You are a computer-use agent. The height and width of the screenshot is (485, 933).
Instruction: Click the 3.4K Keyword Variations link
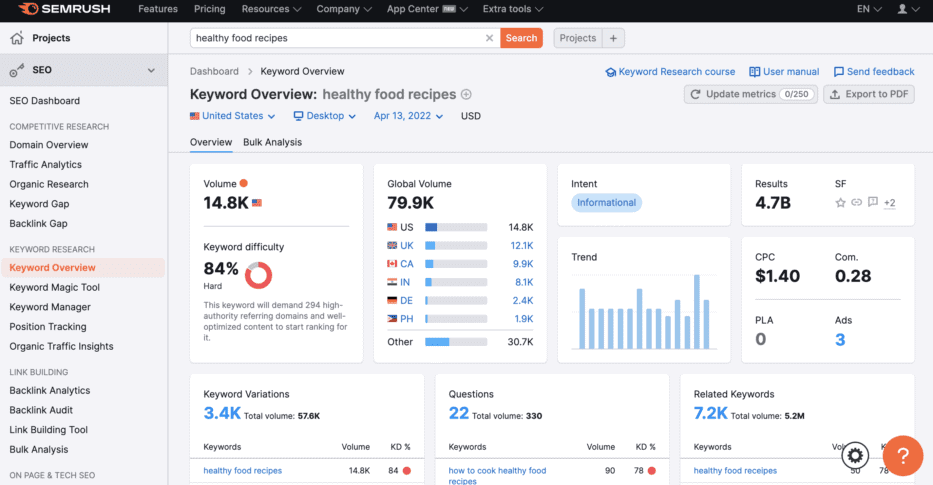tap(222, 413)
